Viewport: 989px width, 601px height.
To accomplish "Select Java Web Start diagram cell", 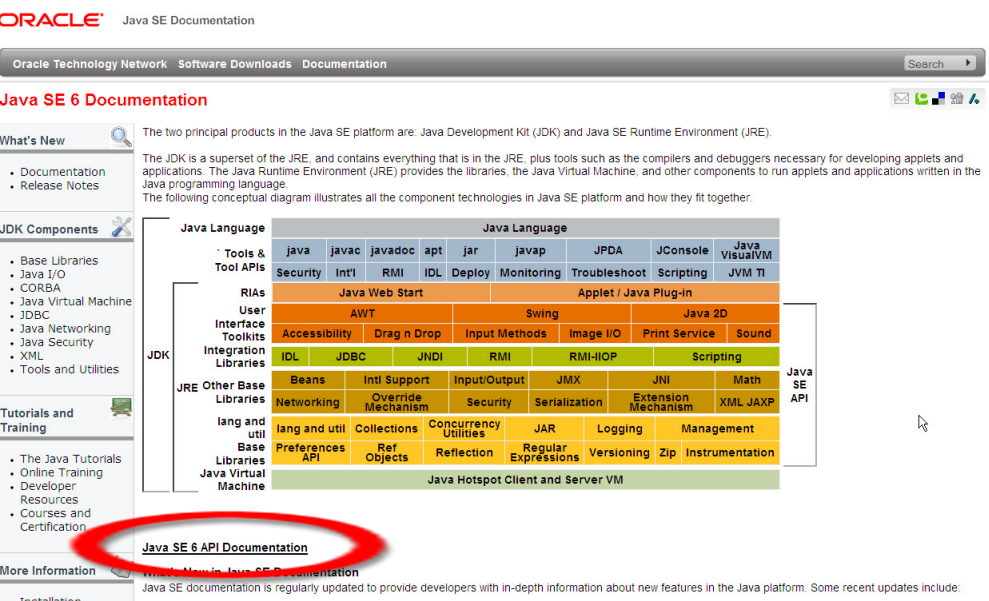I will [x=380, y=293].
